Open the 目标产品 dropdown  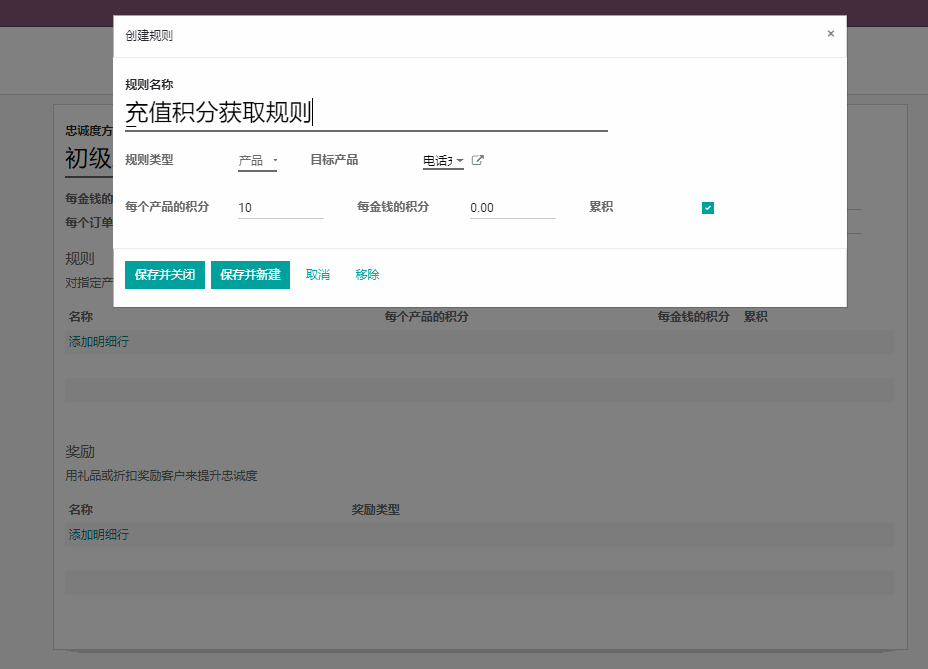(x=442, y=161)
